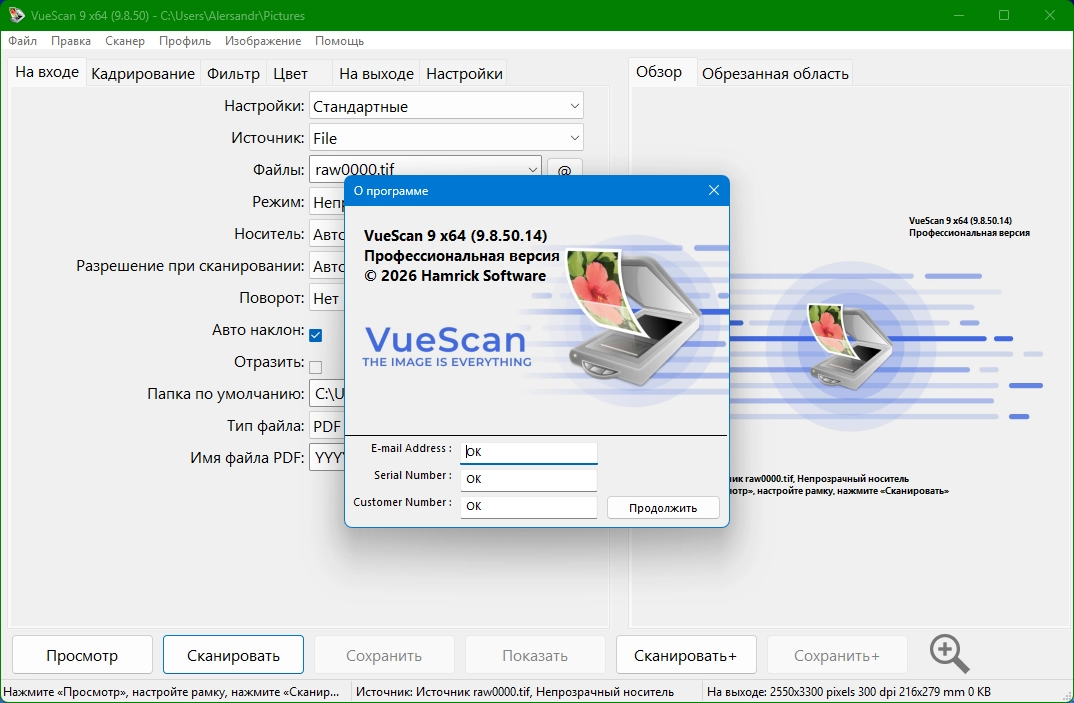This screenshot has height=703, width=1074.
Task: Click the Просмотр button
Action: tap(82, 655)
